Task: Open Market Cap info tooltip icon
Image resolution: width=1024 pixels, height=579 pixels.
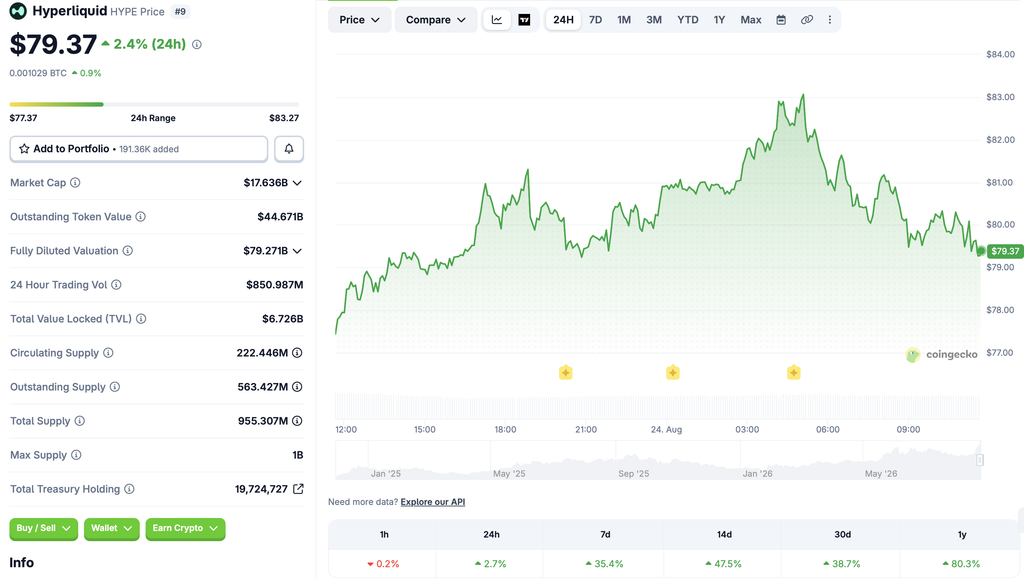Action: point(75,183)
